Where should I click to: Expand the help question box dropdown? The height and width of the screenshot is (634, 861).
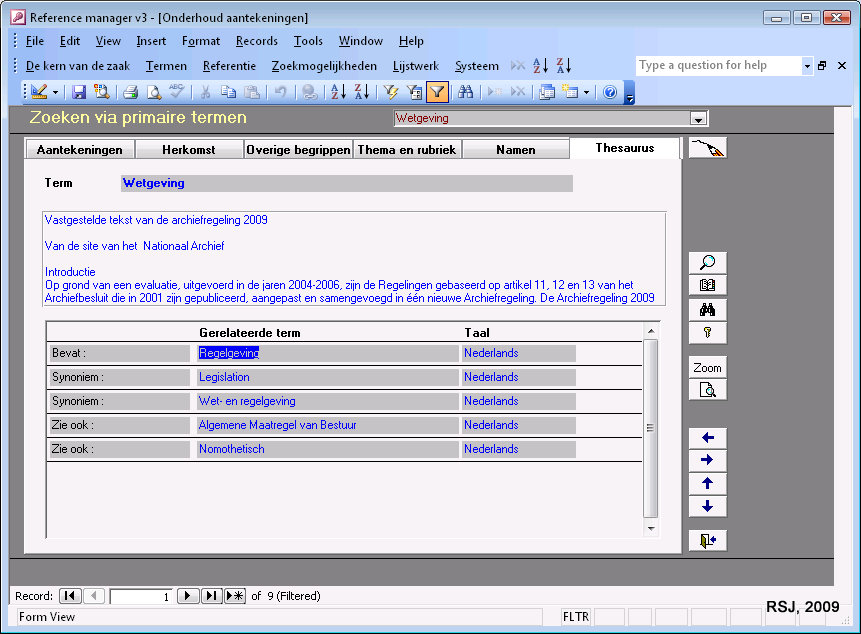(x=807, y=66)
